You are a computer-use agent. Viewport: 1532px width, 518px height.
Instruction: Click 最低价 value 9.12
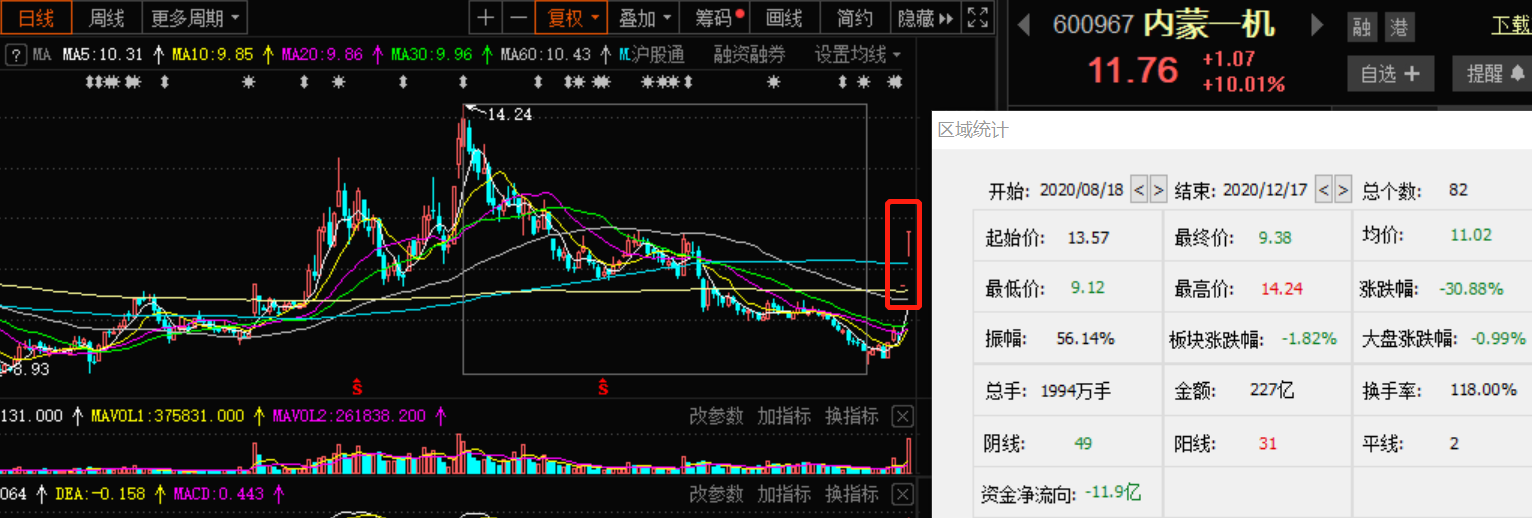click(1087, 288)
